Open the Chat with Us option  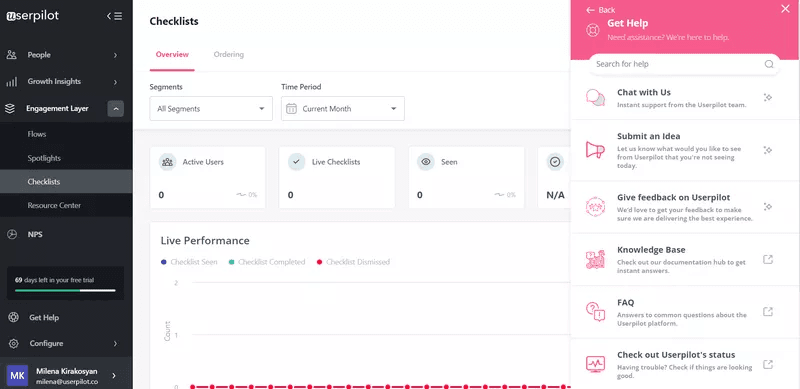(685, 98)
